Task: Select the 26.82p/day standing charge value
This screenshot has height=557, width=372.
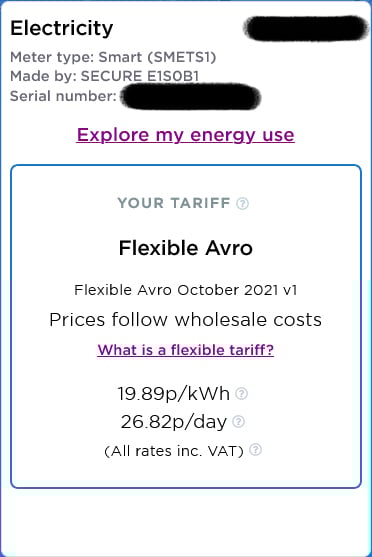Action: 174,422
